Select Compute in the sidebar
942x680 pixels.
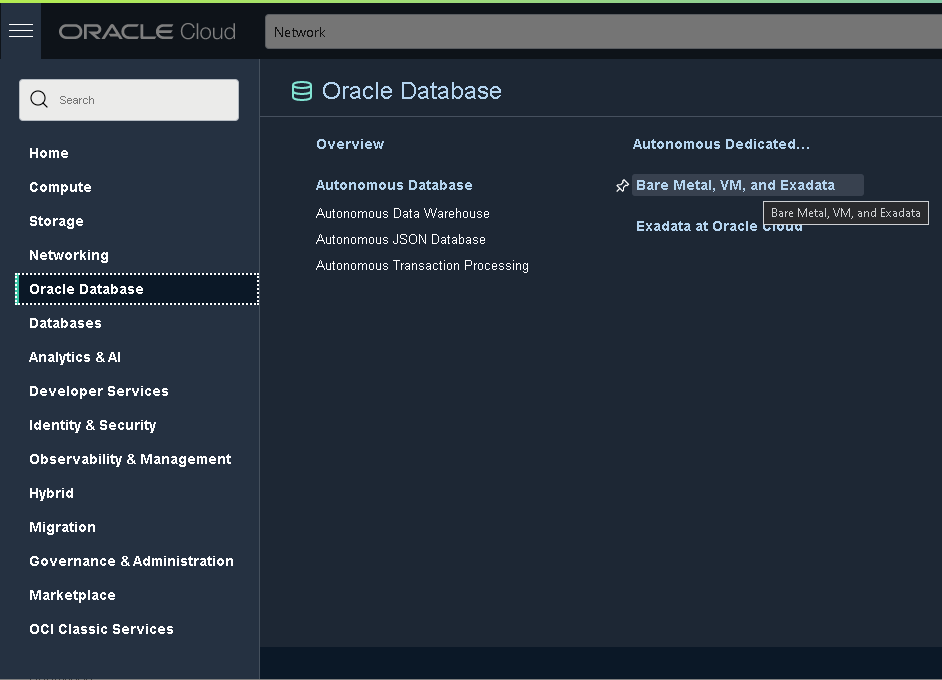[60, 187]
